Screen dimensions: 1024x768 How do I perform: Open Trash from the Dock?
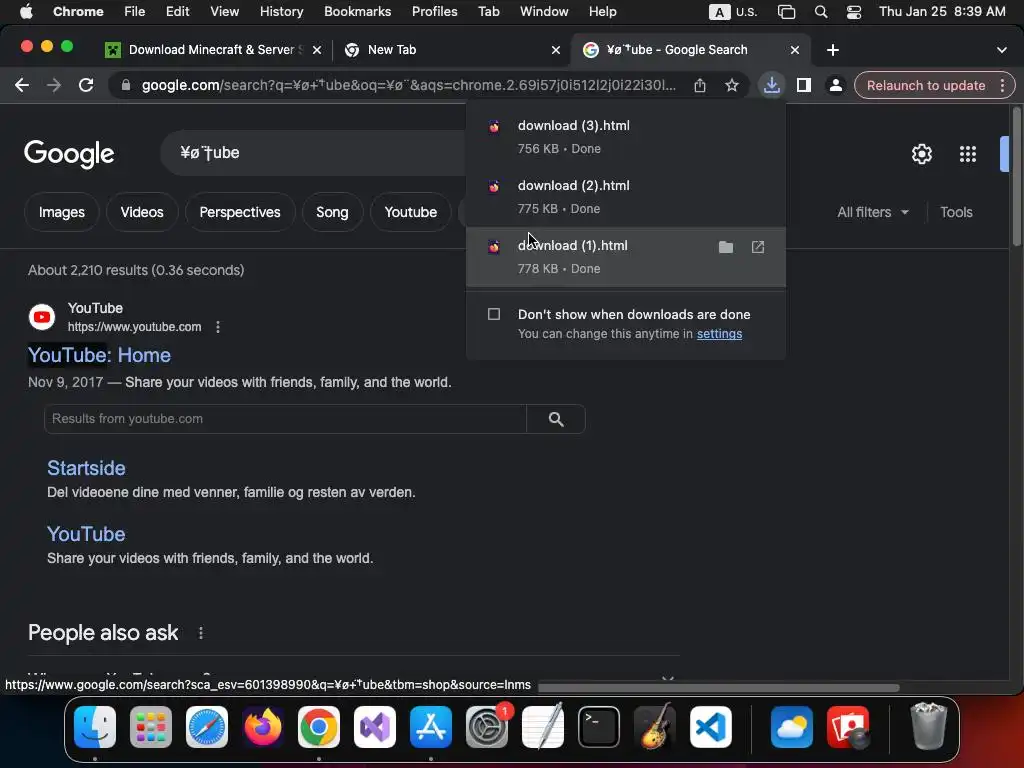pyautogui.click(x=928, y=727)
